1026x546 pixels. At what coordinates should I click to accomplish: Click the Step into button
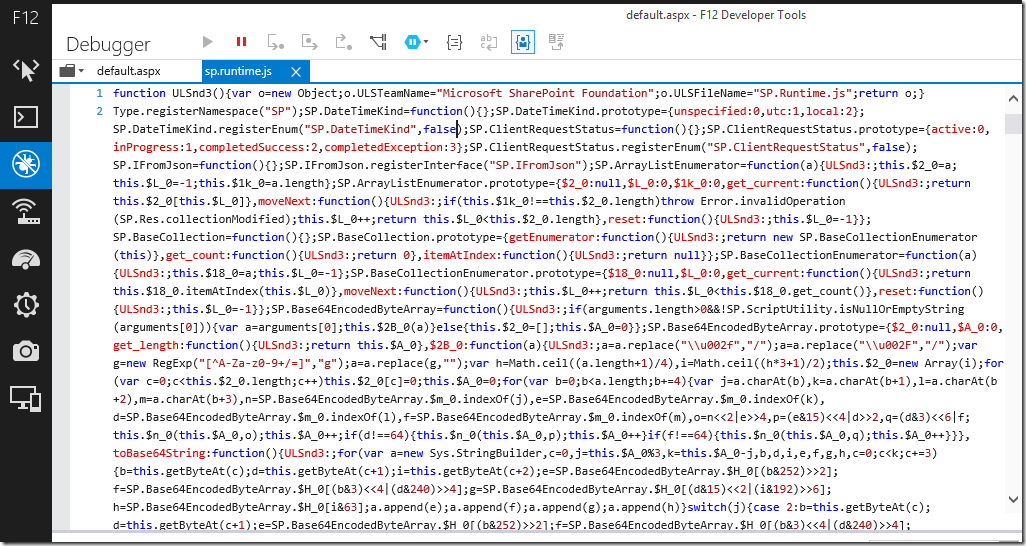coord(276,42)
